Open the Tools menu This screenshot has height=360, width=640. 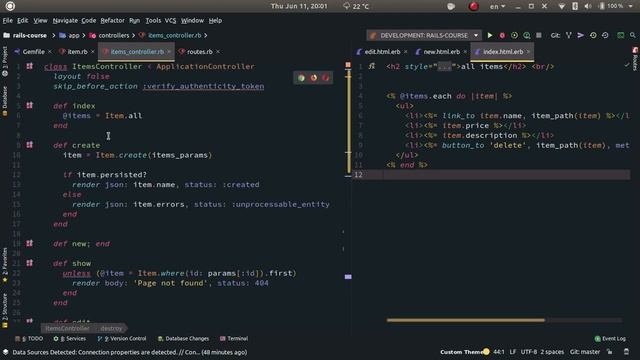coord(153,20)
